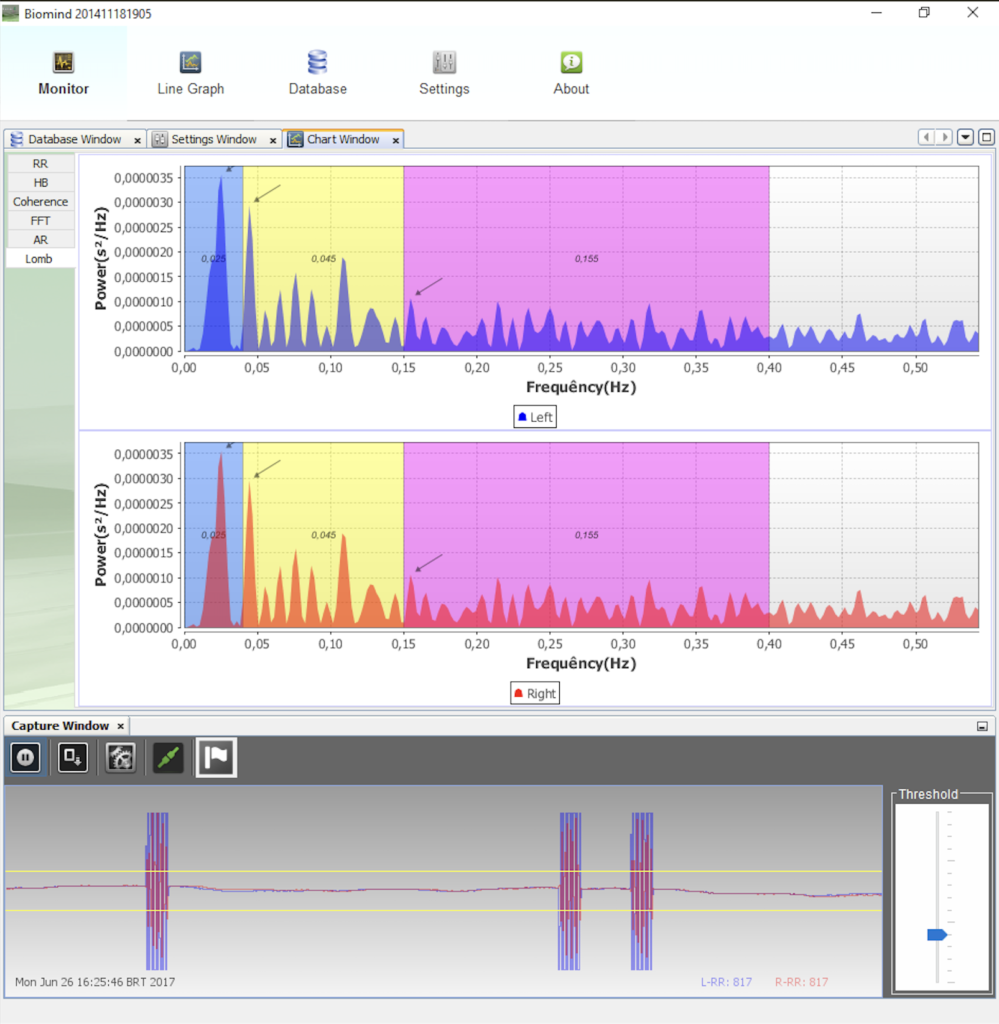Open the Database section
Screen dimensions: 999x1024
point(317,74)
